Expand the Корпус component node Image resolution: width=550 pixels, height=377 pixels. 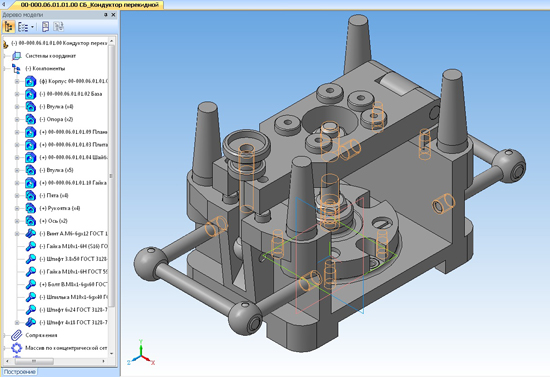coord(16,81)
